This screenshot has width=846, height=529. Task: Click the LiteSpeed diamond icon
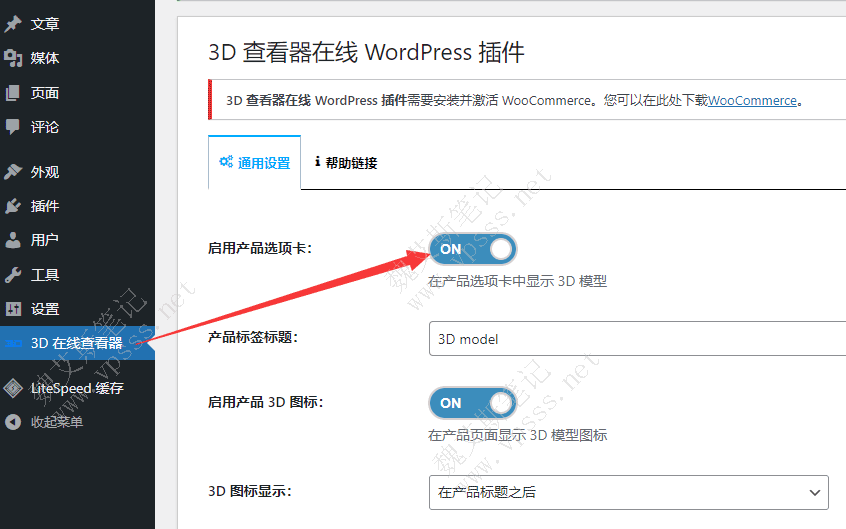pos(13,388)
